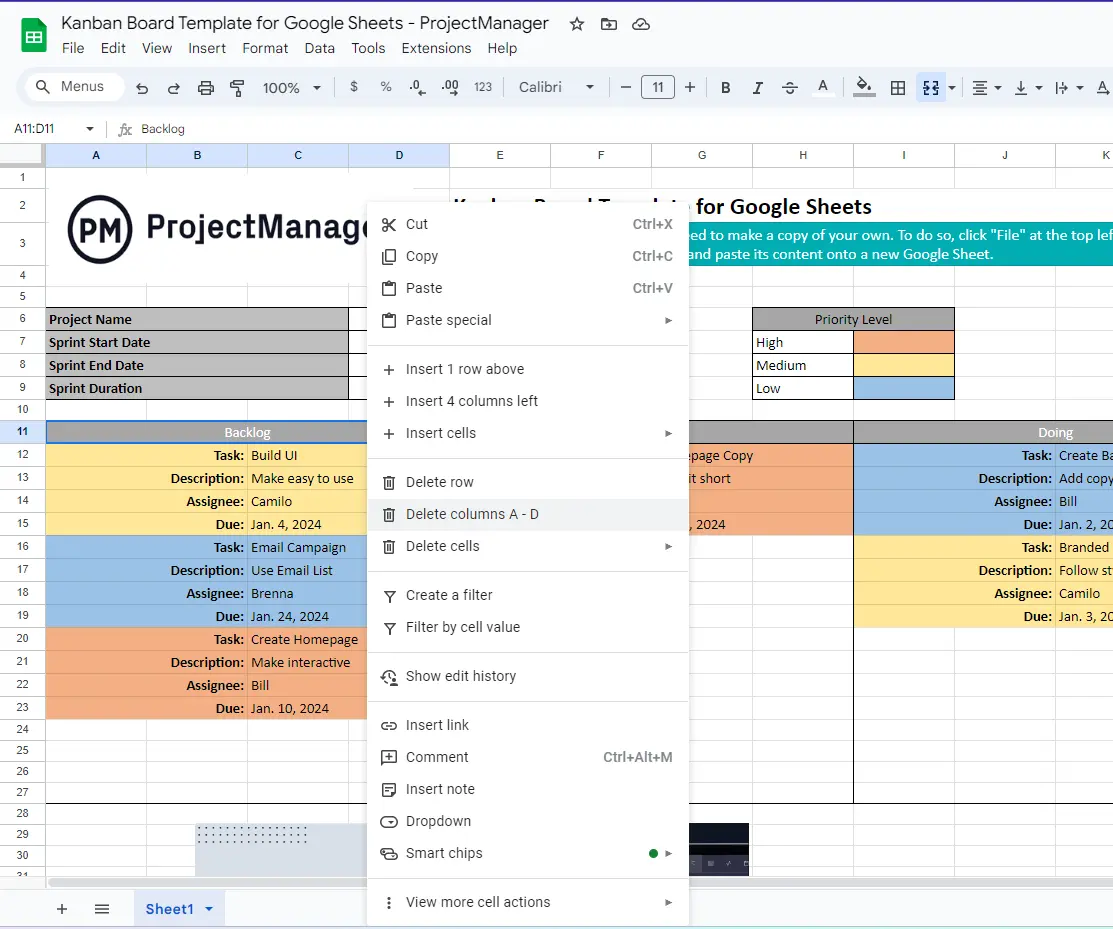1113x929 pixels.
Task: Open the All sheets list icon
Action: 102,909
